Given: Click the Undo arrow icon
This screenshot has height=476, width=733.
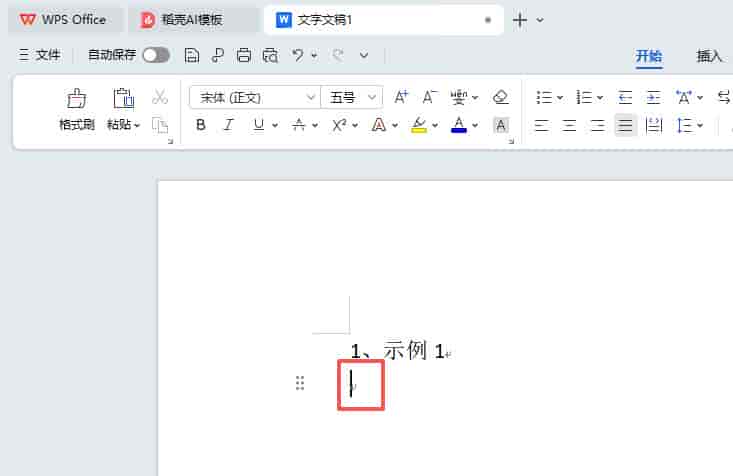Looking at the screenshot, I should (x=297, y=55).
